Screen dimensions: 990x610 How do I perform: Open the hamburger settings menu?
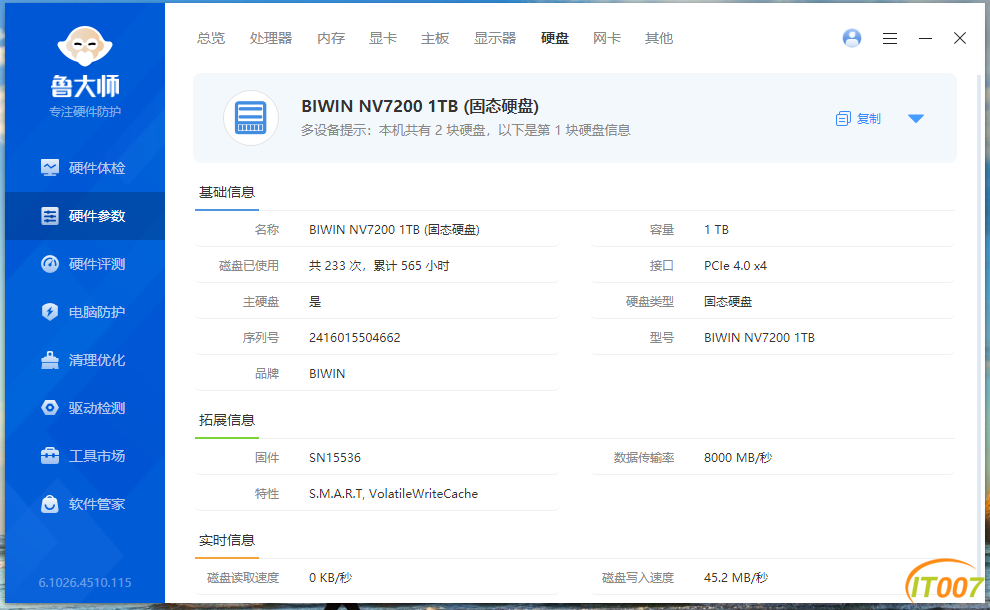(890, 37)
